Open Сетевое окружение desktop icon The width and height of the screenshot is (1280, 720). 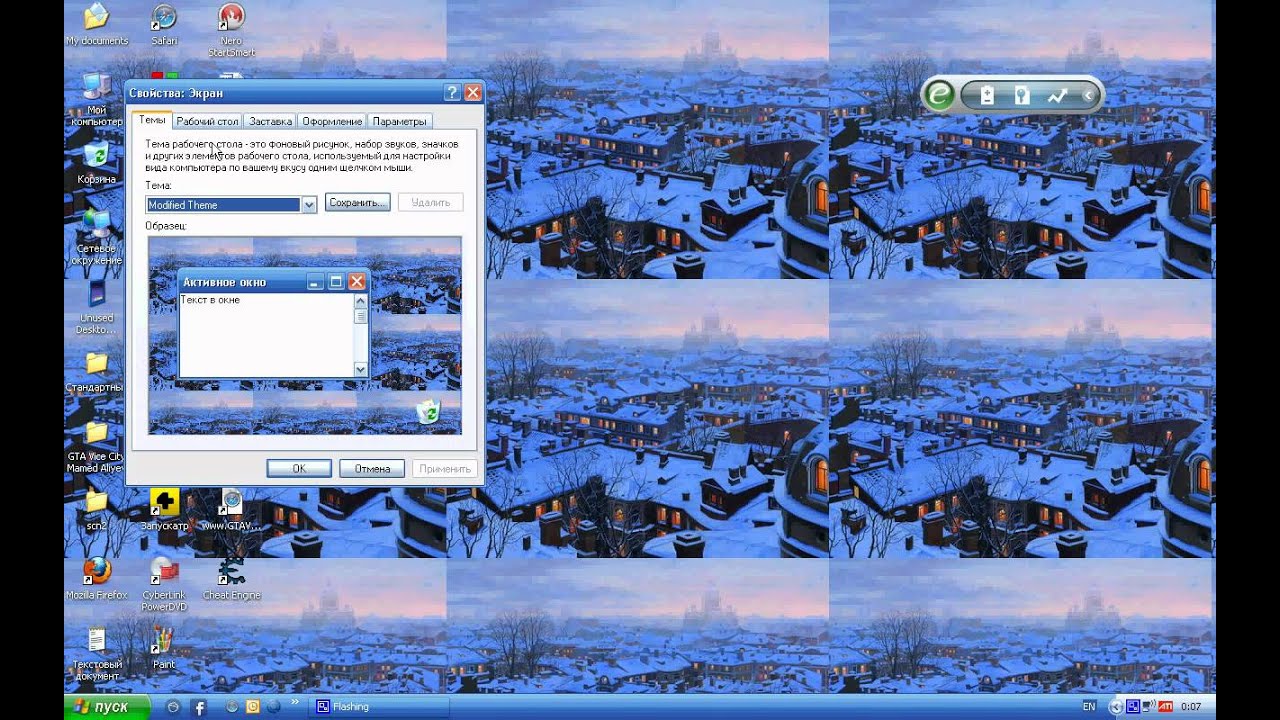[x=97, y=238]
